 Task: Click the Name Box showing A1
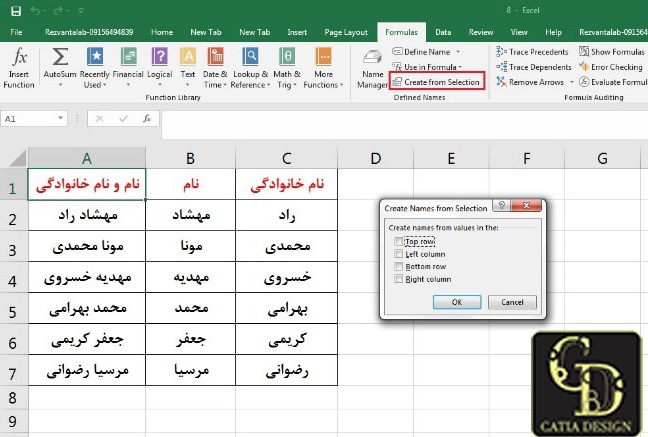click(28, 119)
